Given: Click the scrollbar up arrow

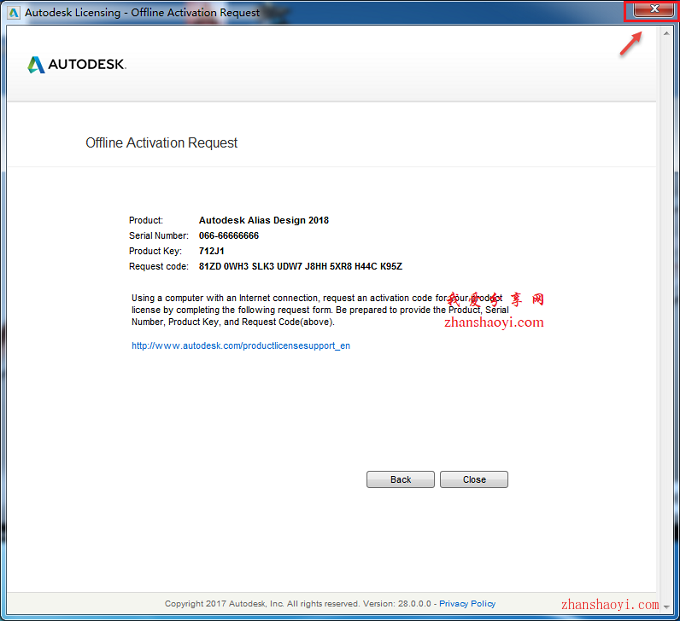Looking at the screenshot, I should click(x=666, y=33).
